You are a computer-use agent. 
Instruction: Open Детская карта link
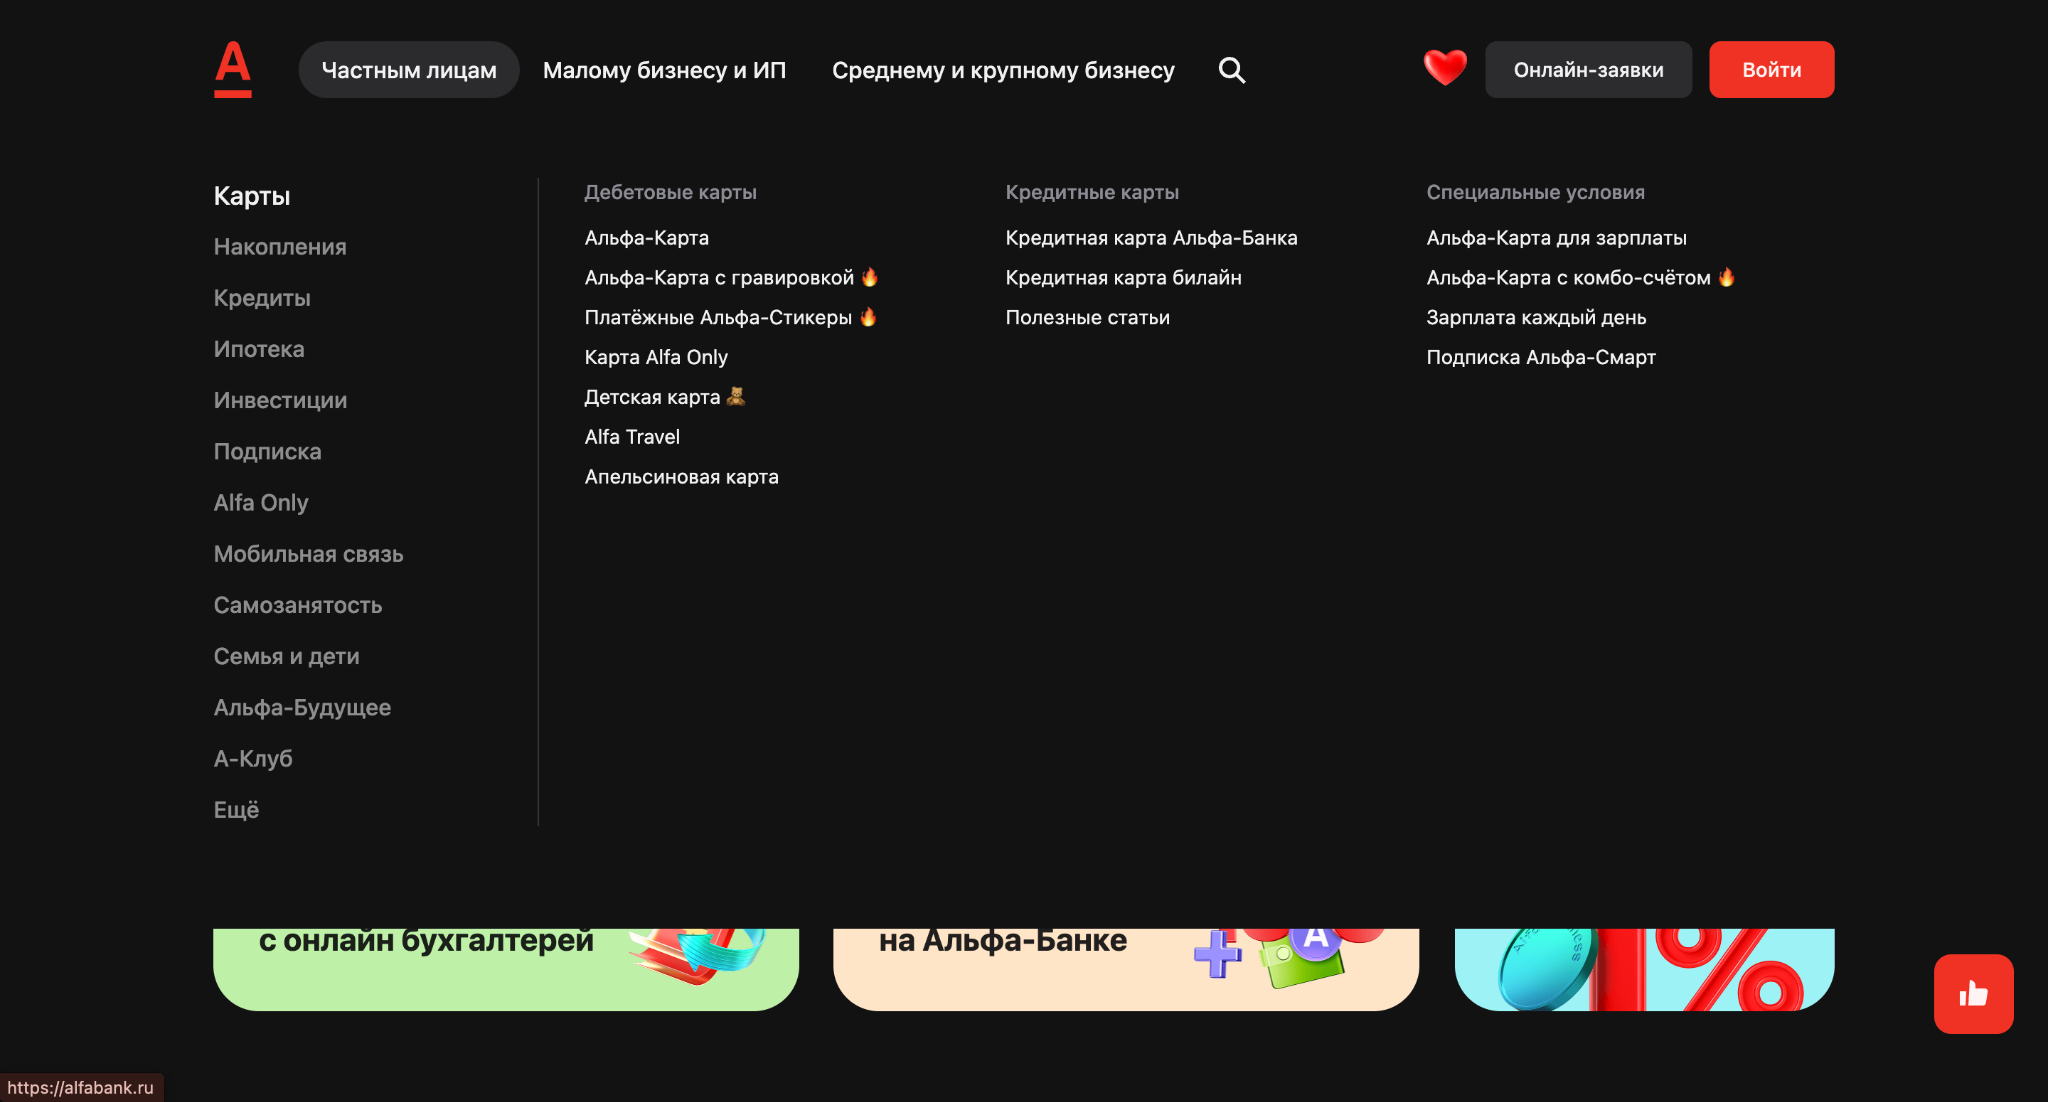pyautogui.click(x=652, y=398)
